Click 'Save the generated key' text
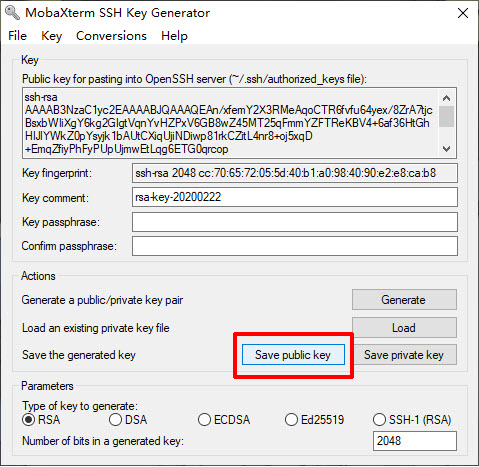This screenshot has width=479, height=467. point(79,355)
